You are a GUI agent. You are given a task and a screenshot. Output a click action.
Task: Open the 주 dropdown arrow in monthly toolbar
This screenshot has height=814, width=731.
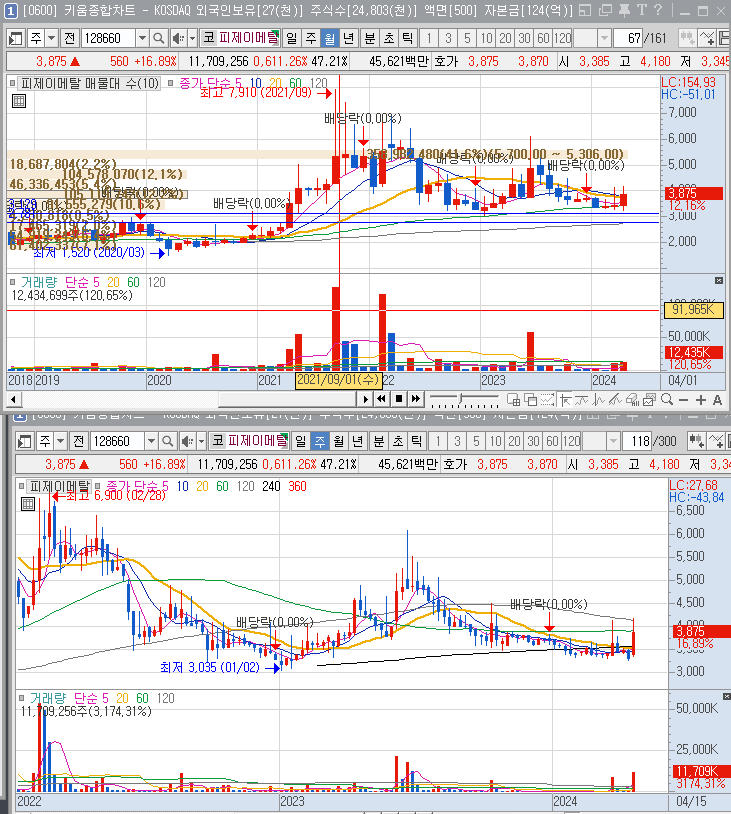coord(51,38)
